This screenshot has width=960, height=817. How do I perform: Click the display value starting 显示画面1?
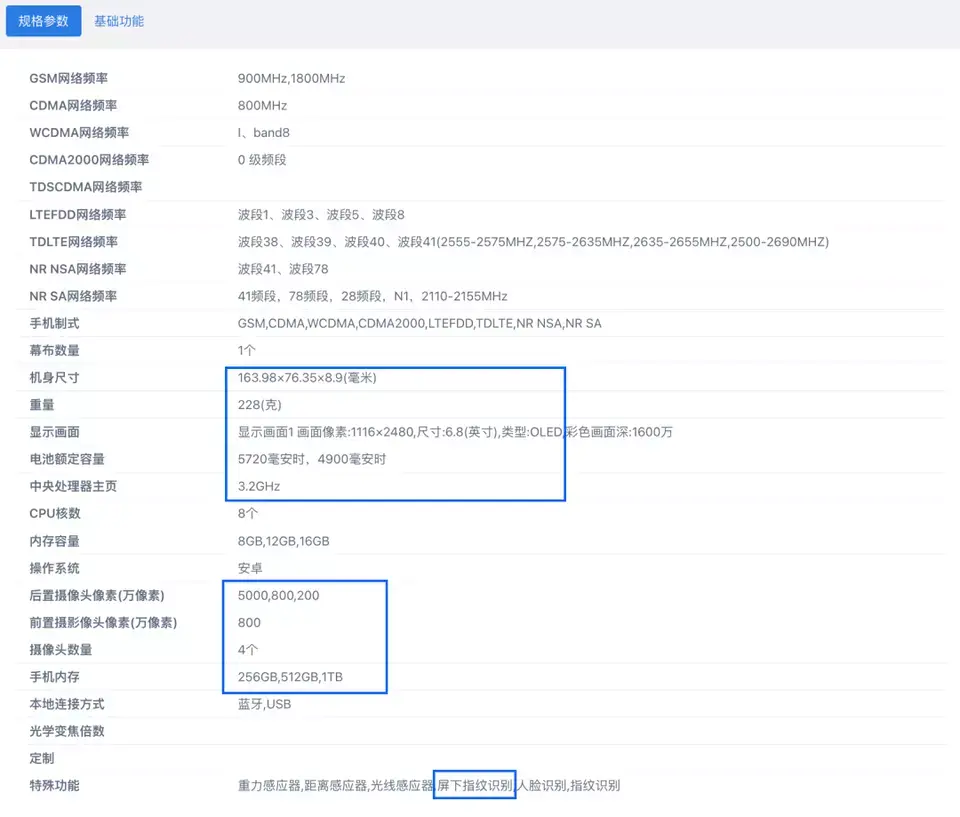(455, 432)
